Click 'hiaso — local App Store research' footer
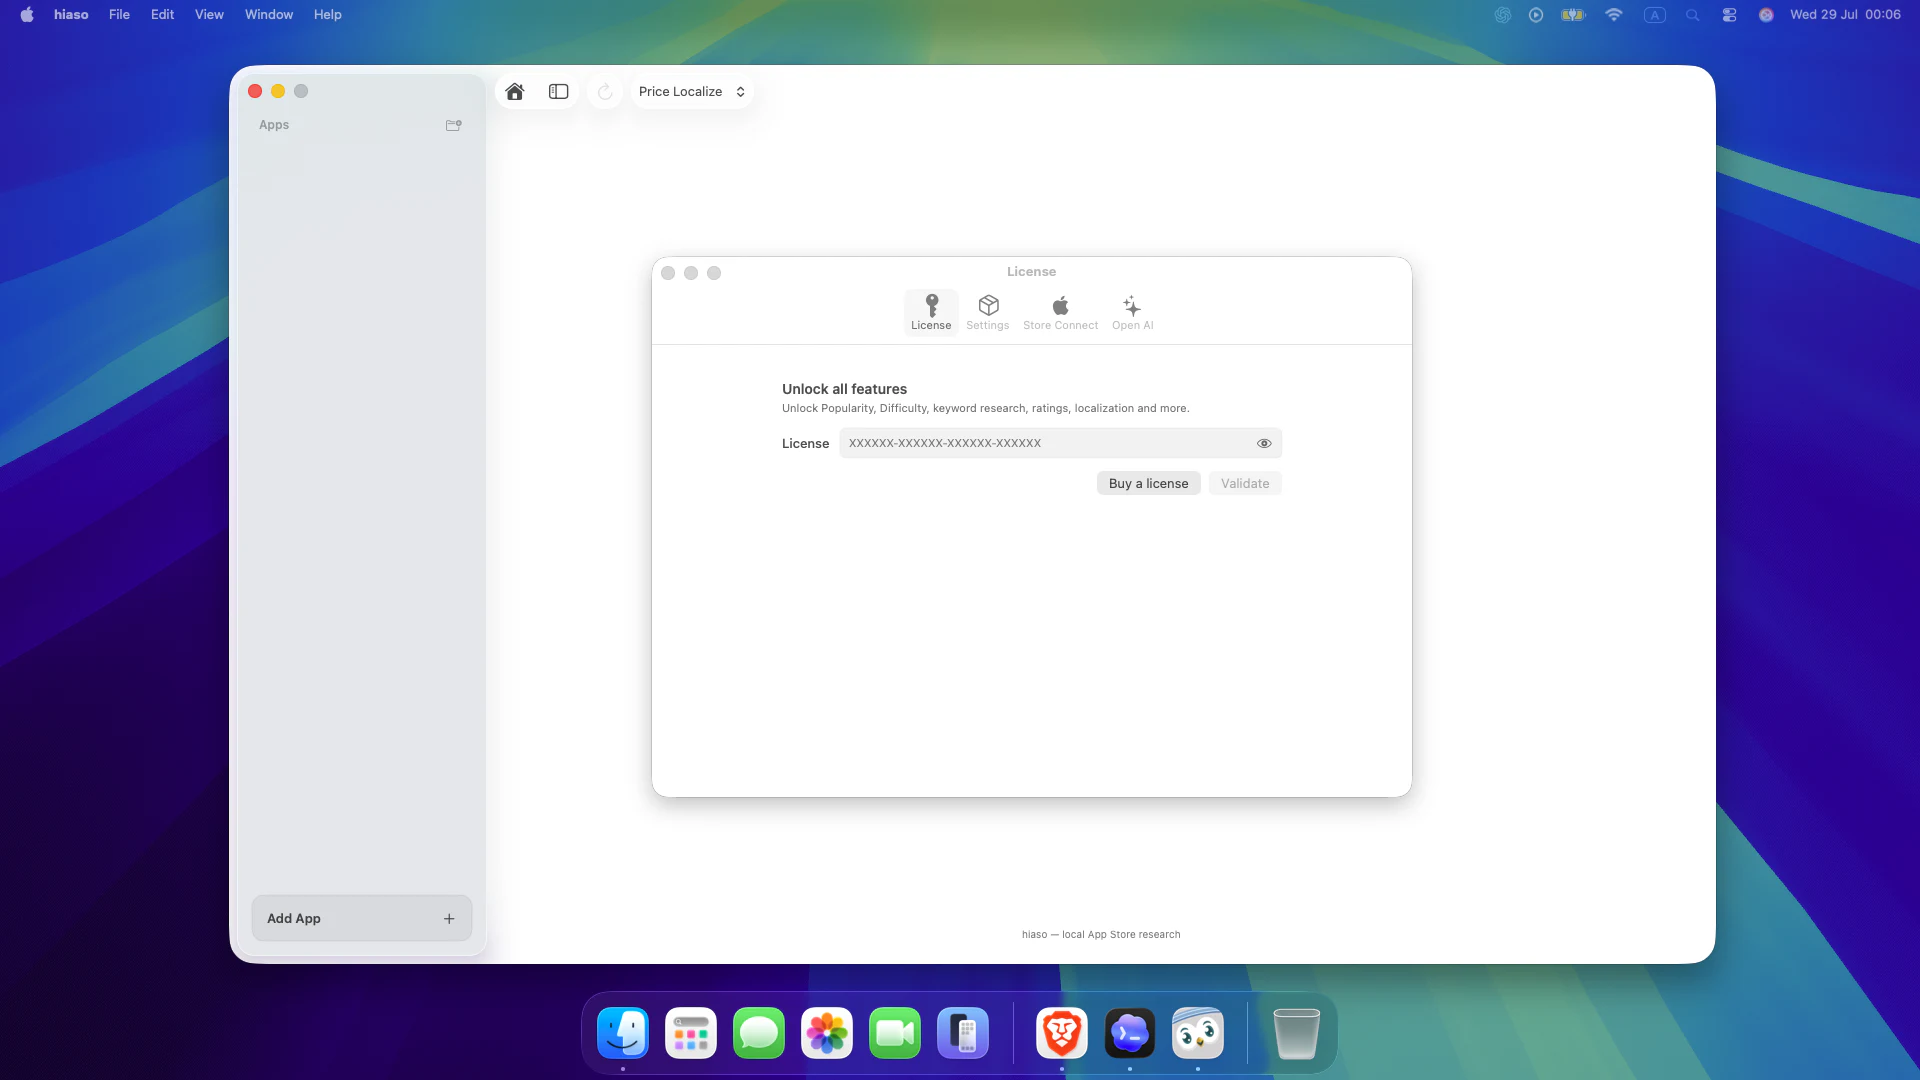 [1101, 934]
